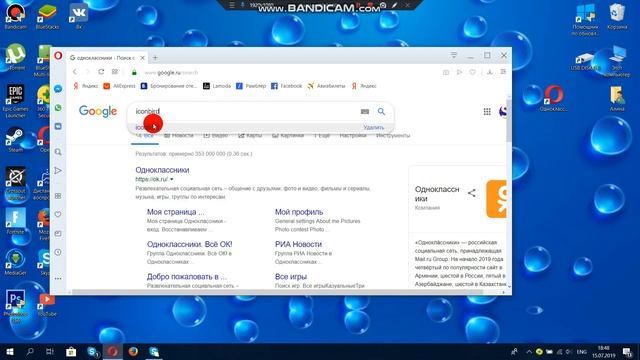Open the AliExpress bookmark
Image resolution: width=640 pixels, height=360 pixels.
pyautogui.click(x=119, y=86)
